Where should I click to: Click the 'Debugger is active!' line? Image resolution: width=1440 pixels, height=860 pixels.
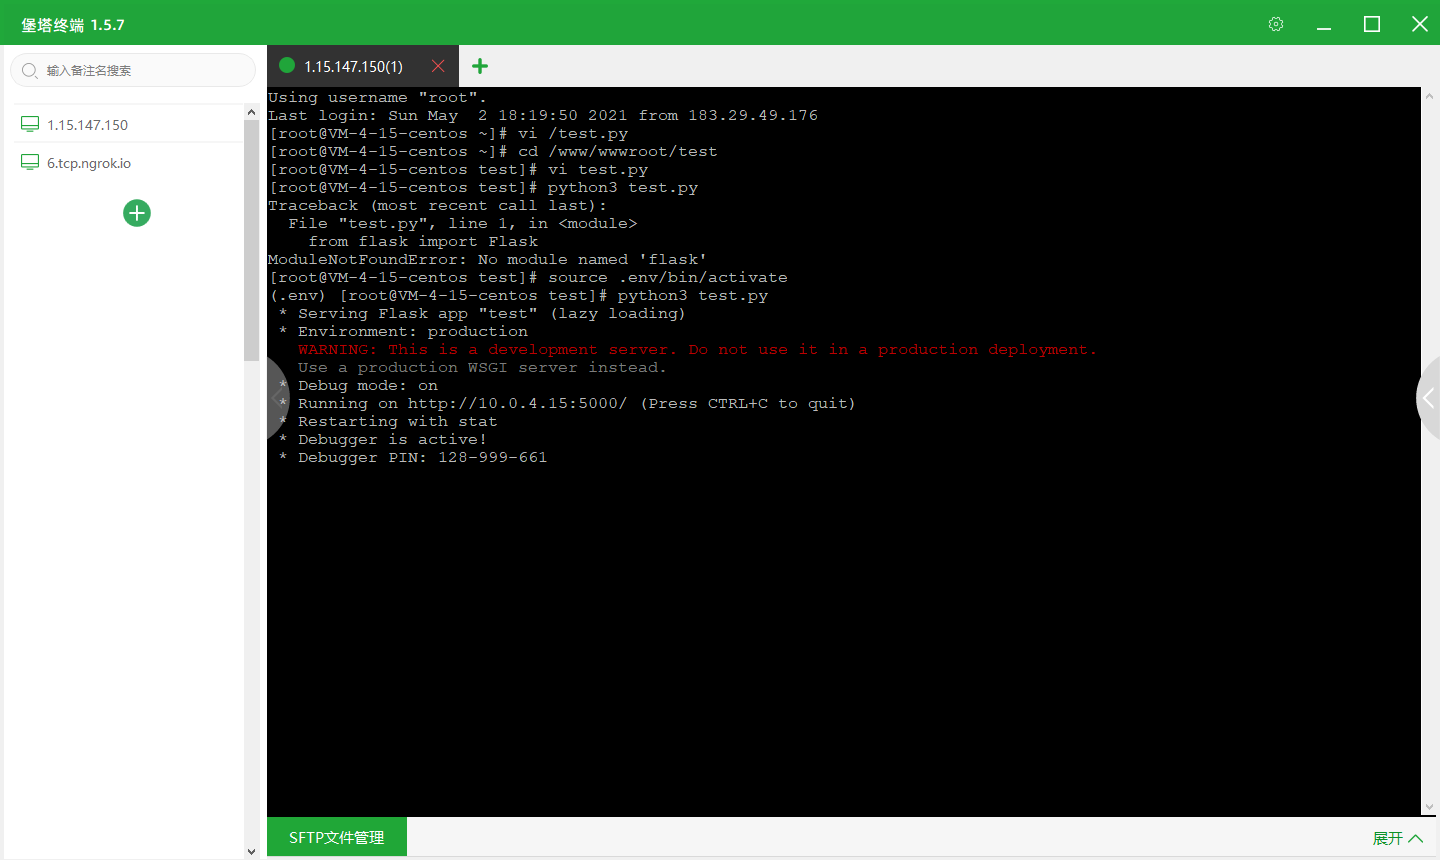383,440
